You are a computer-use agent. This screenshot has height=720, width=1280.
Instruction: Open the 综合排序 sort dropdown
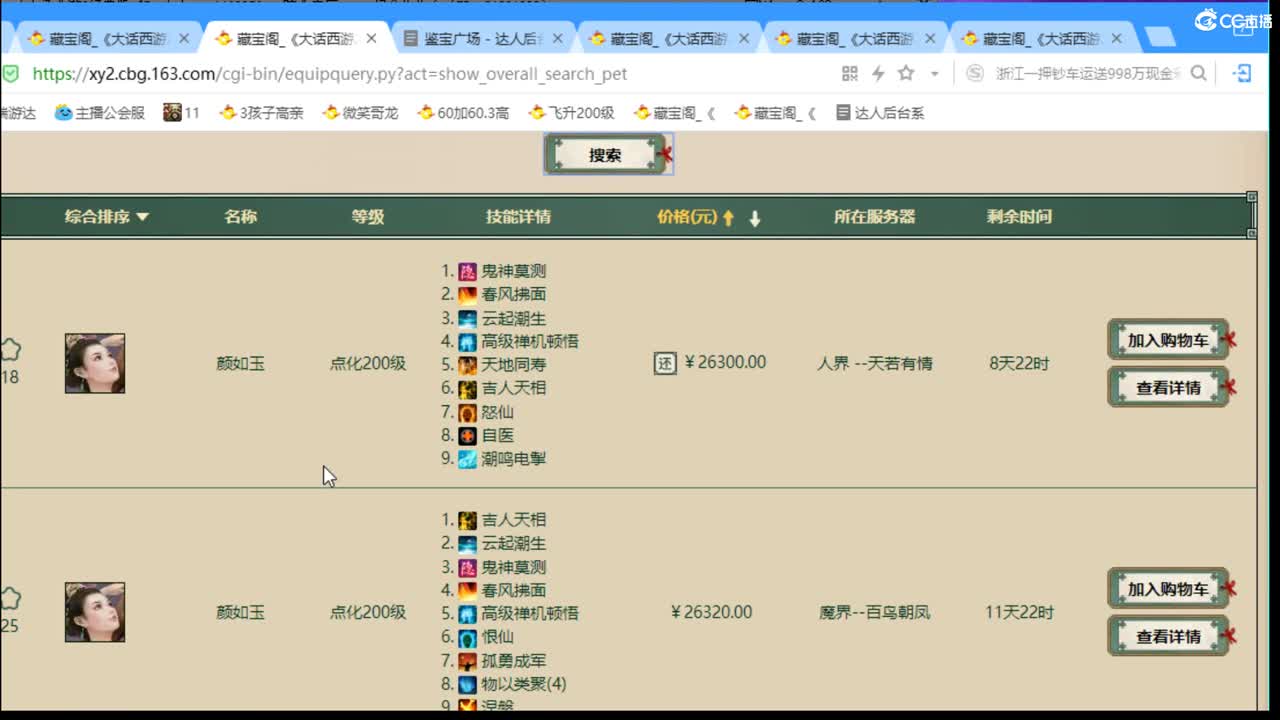[107, 216]
